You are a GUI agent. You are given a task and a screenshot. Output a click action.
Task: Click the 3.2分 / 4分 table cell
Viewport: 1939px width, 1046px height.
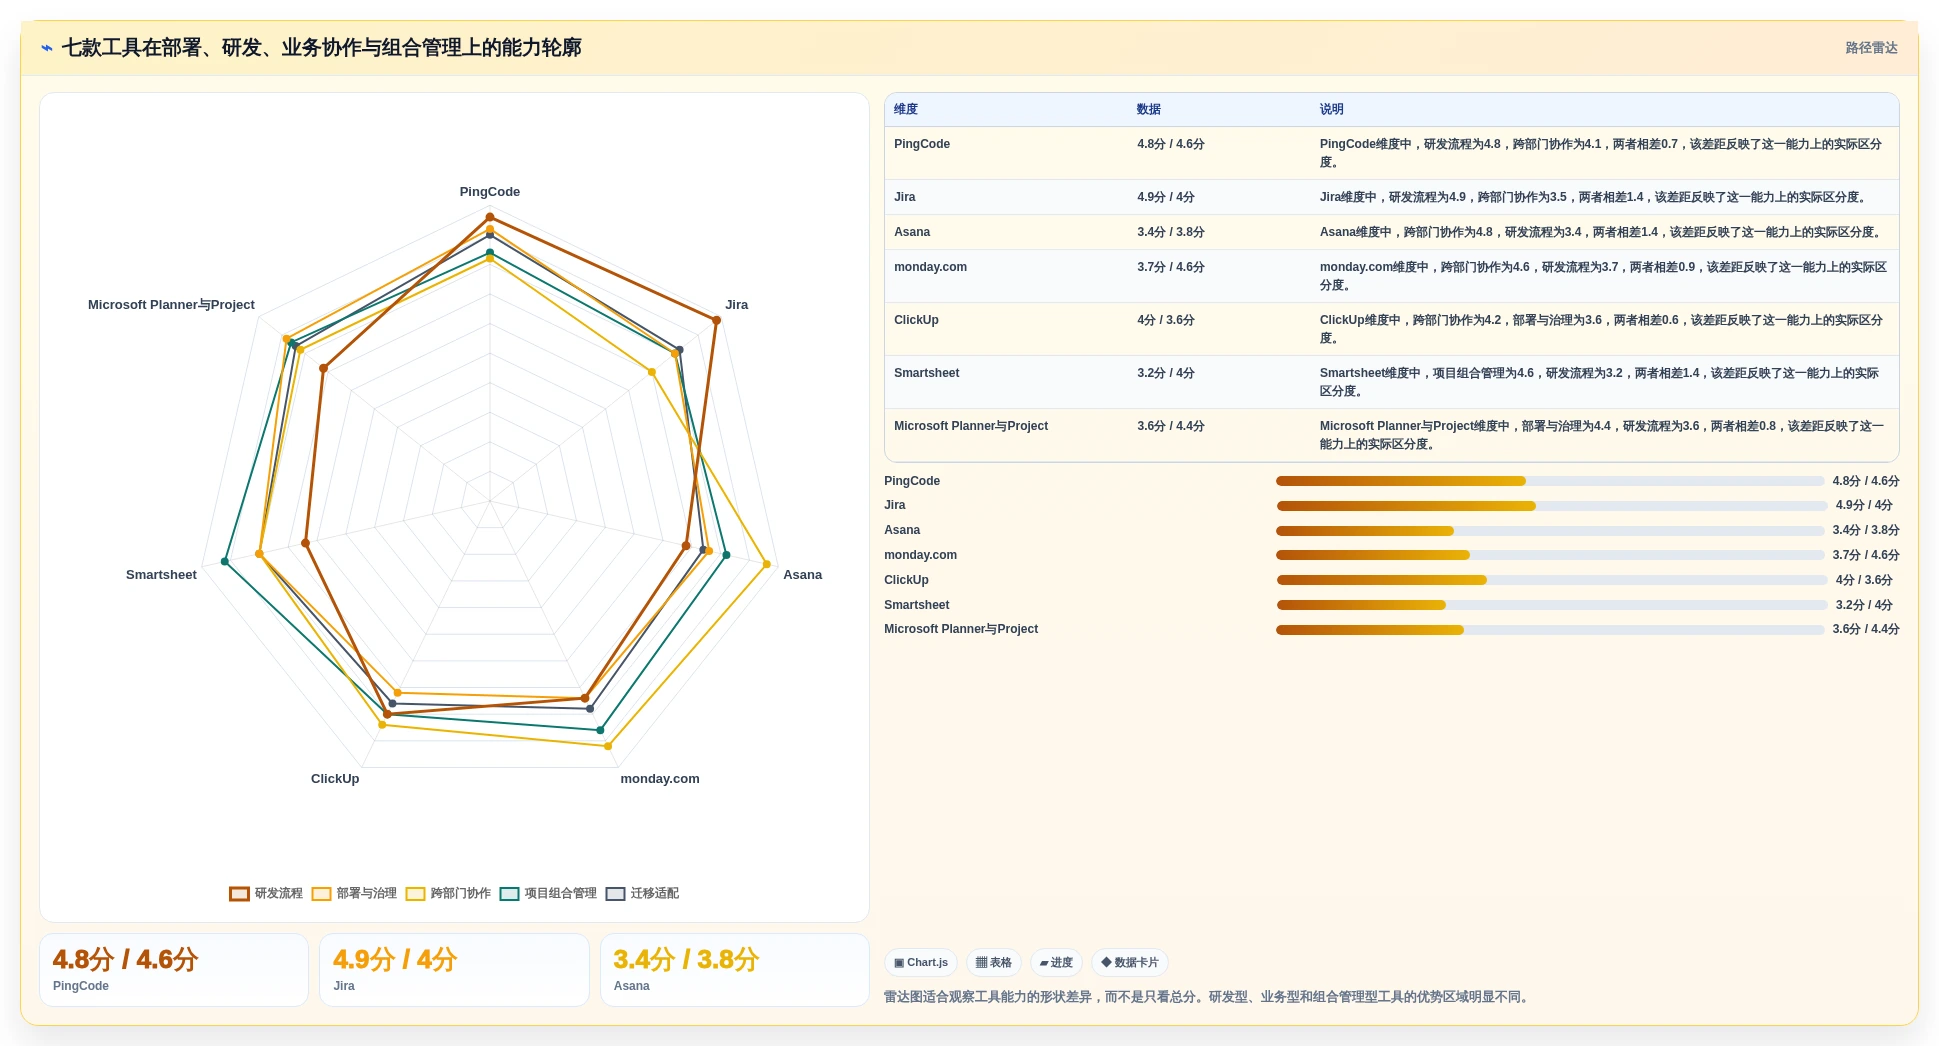pyautogui.click(x=1166, y=373)
